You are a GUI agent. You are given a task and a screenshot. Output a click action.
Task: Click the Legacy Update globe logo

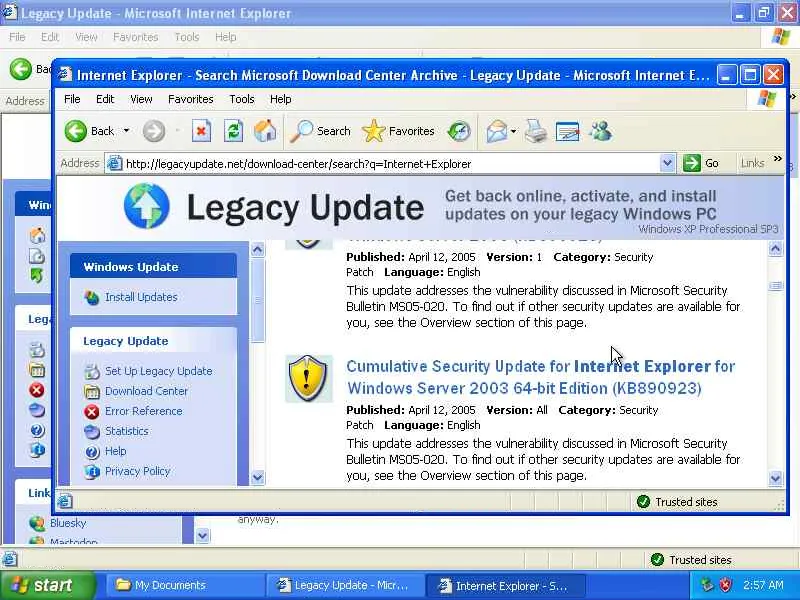[x=147, y=206]
